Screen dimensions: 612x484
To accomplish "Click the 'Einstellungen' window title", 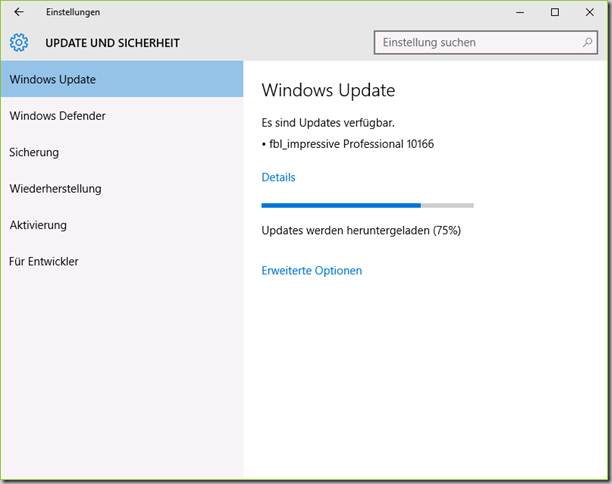I will tap(73, 12).
